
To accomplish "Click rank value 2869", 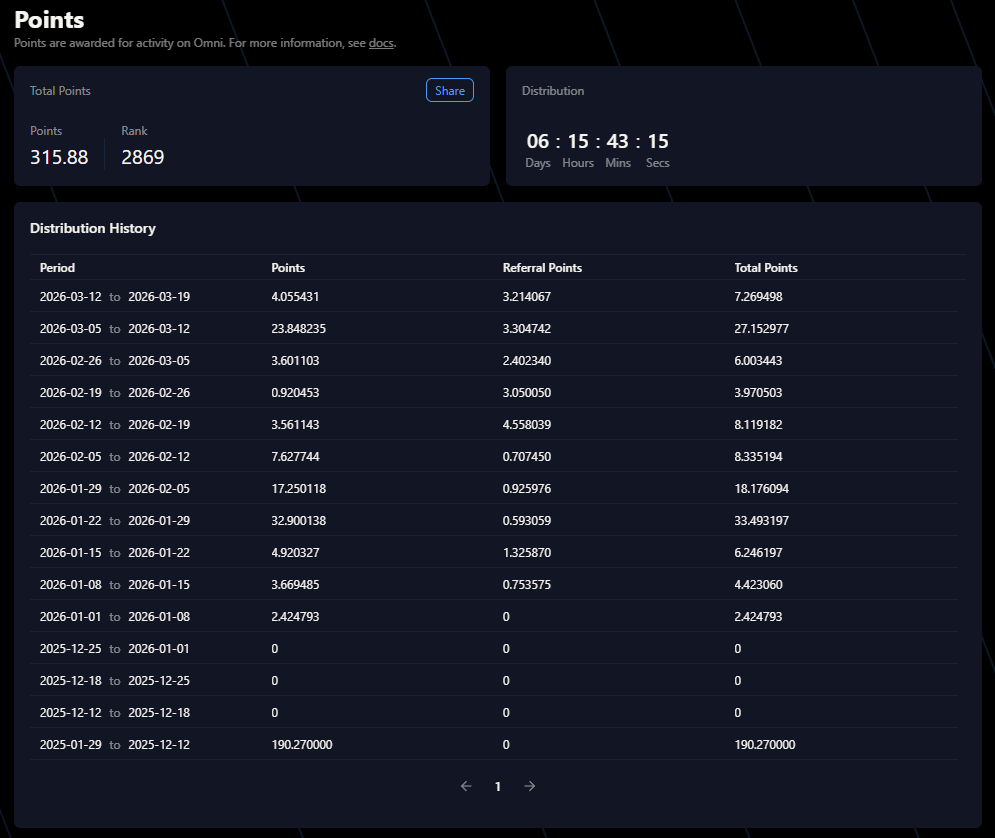I will tap(143, 157).
